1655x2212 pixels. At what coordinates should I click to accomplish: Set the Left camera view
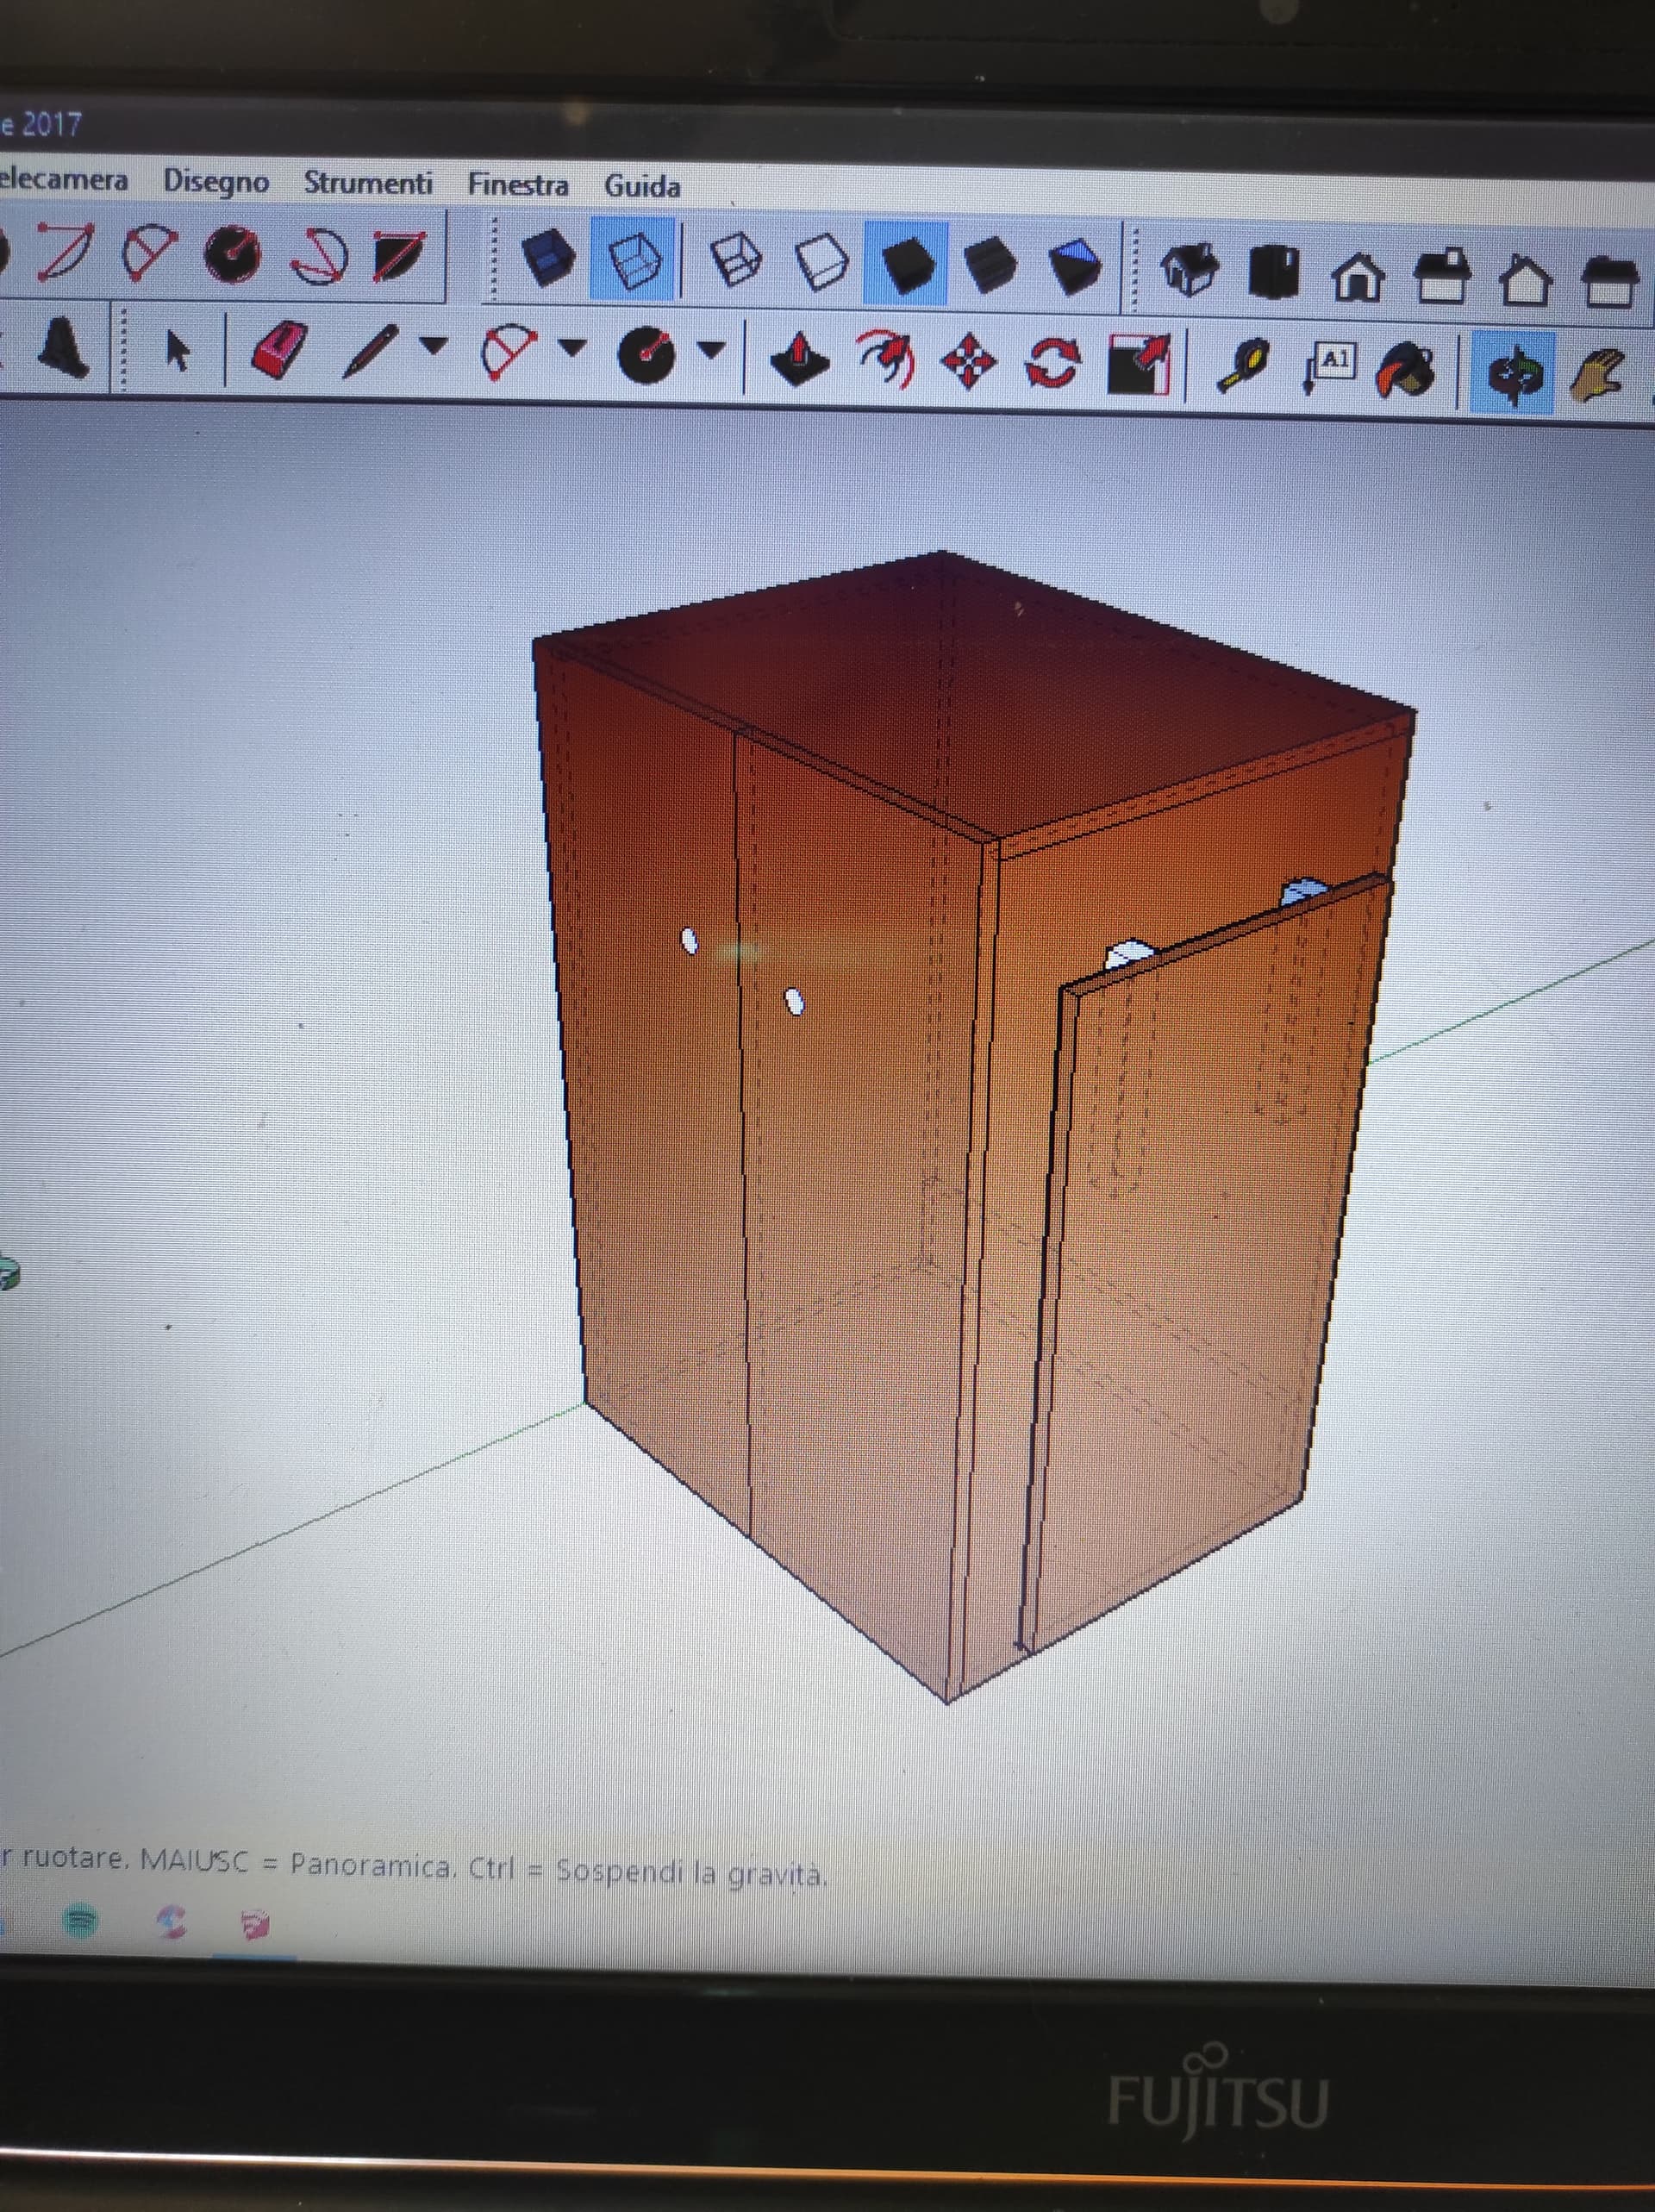[x=1610, y=282]
